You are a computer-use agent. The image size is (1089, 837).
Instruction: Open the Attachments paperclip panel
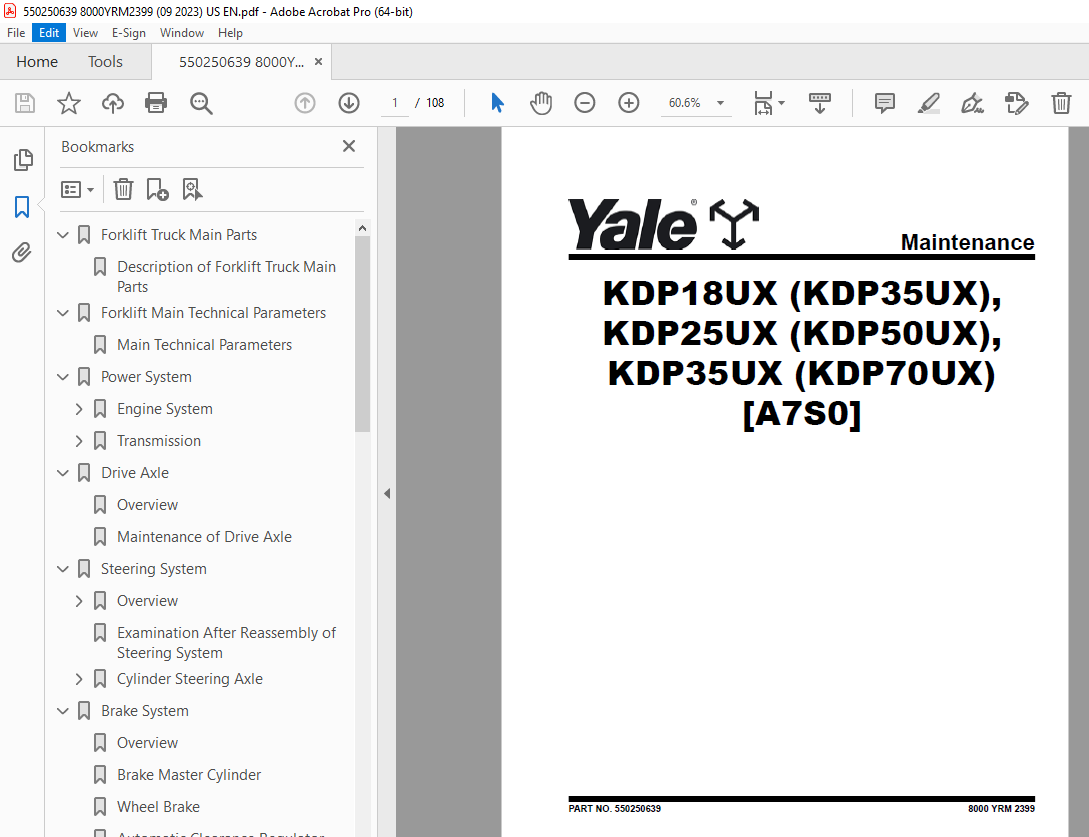tap(22, 252)
